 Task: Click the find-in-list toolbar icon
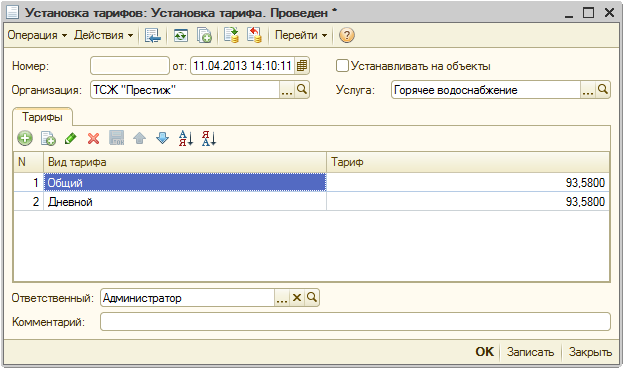click(x=153, y=35)
